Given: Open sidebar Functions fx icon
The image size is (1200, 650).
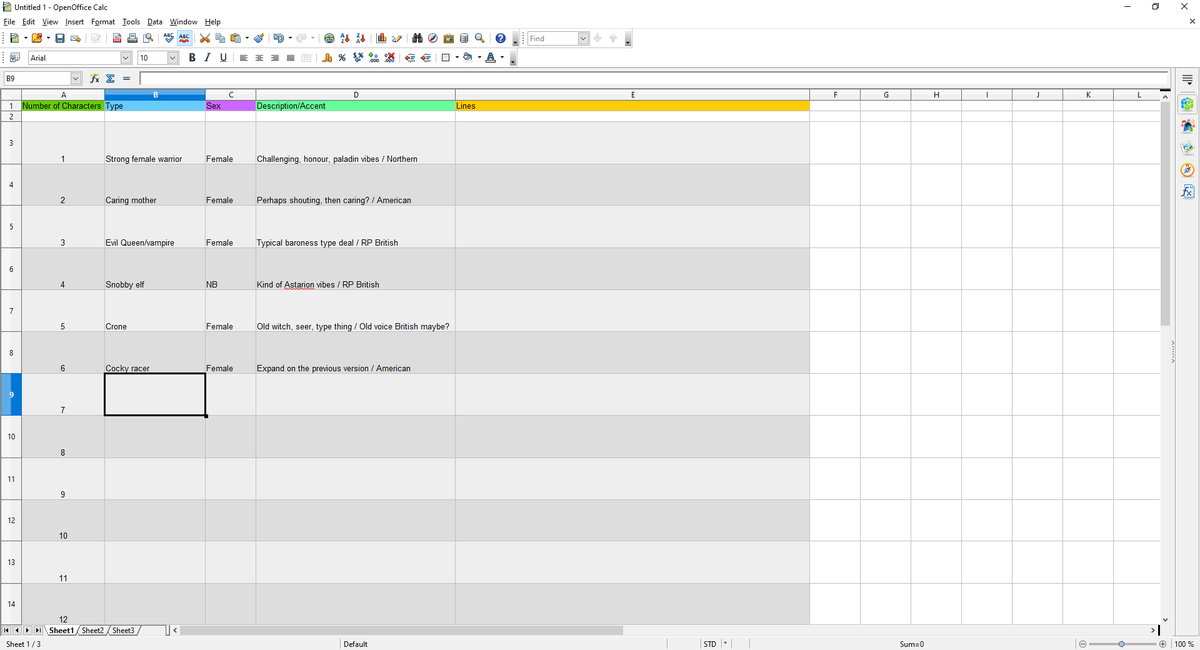Looking at the screenshot, I should click(x=1188, y=191).
